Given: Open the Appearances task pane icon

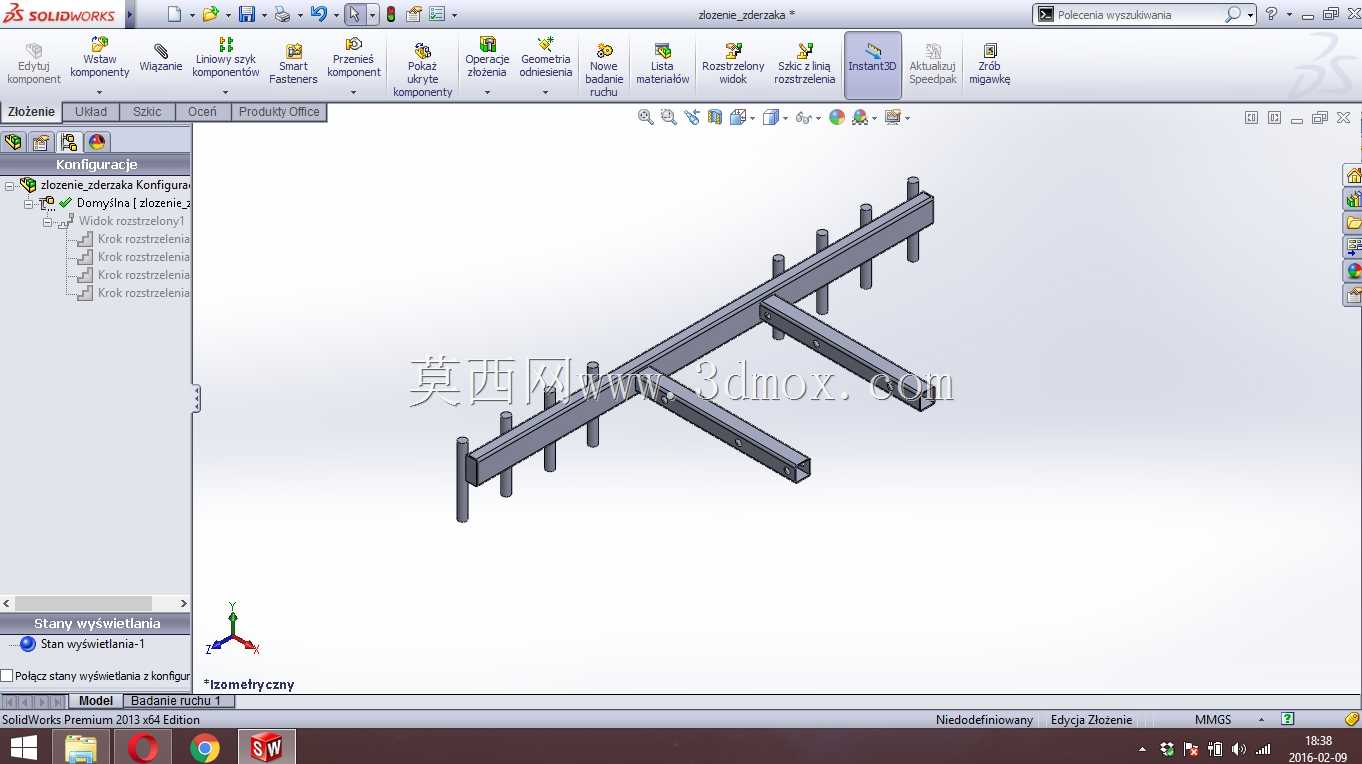Looking at the screenshot, I should click(1354, 271).
